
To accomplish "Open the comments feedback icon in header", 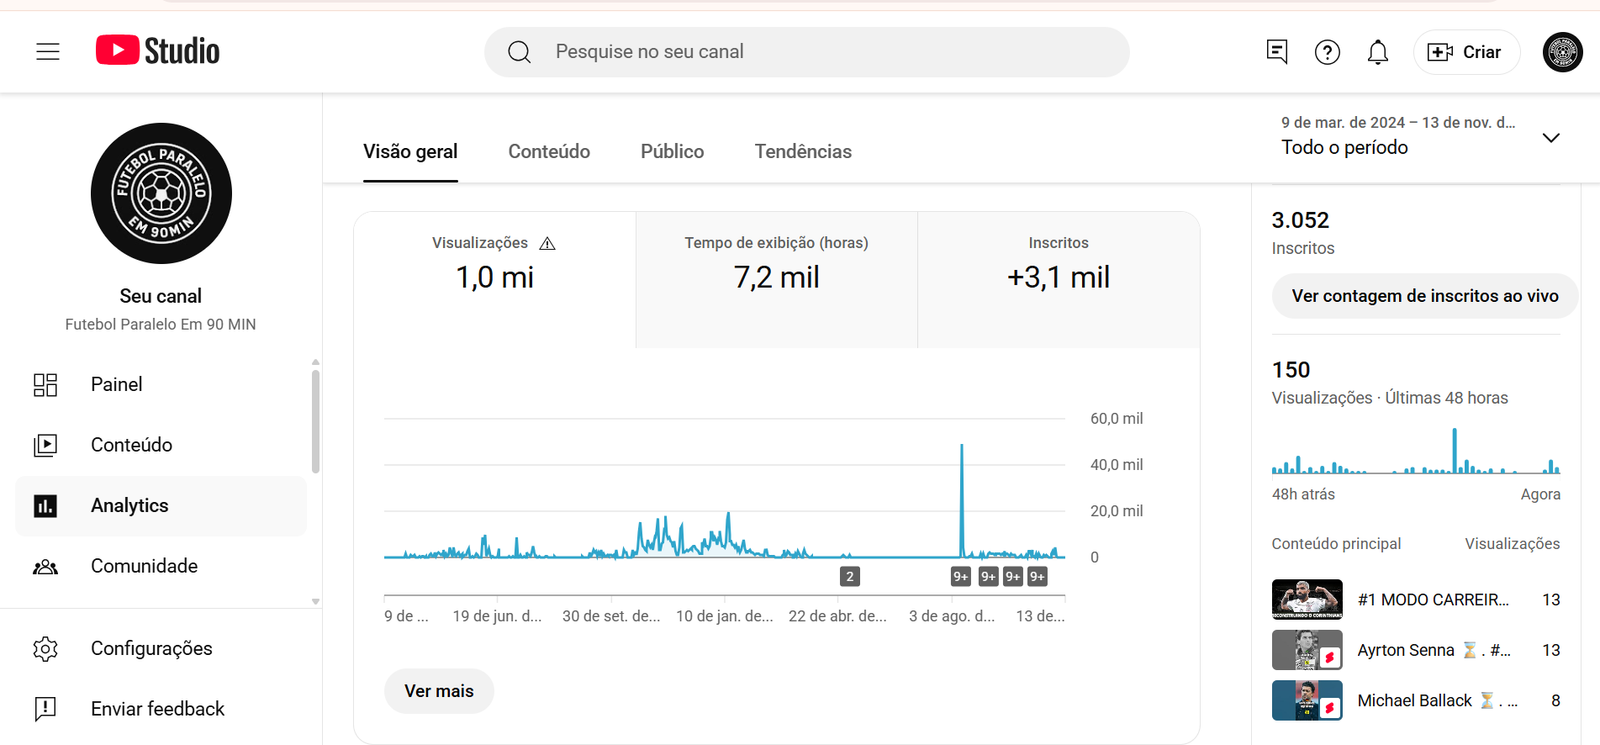I will point(1276,52).
